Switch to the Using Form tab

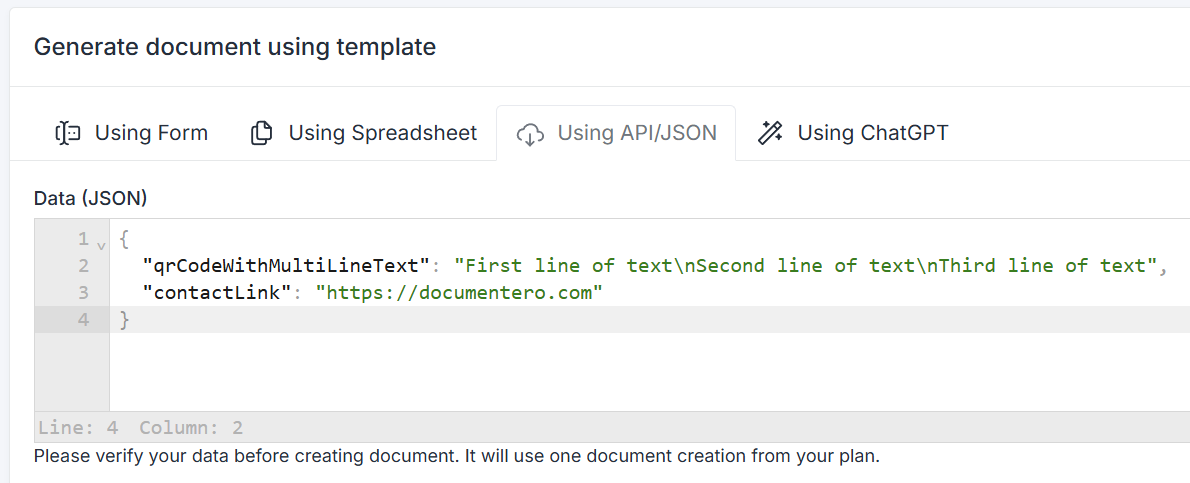tap(151, 133)
